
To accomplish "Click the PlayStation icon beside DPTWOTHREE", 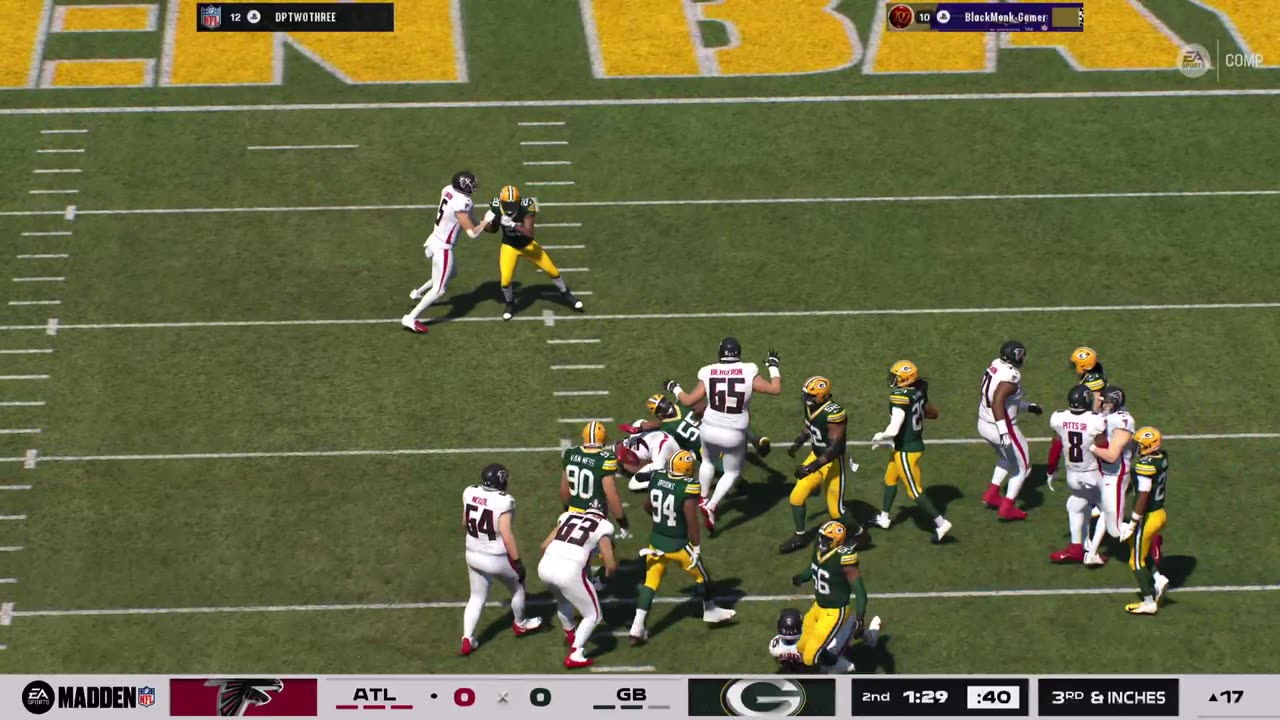I will click(x=254, y=17).
